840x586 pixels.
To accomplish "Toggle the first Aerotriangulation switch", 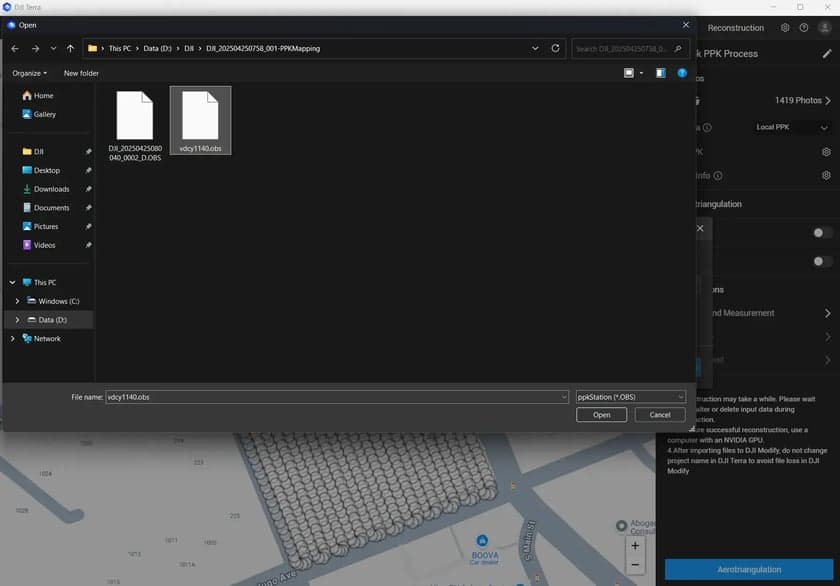I will coord(822,232).
